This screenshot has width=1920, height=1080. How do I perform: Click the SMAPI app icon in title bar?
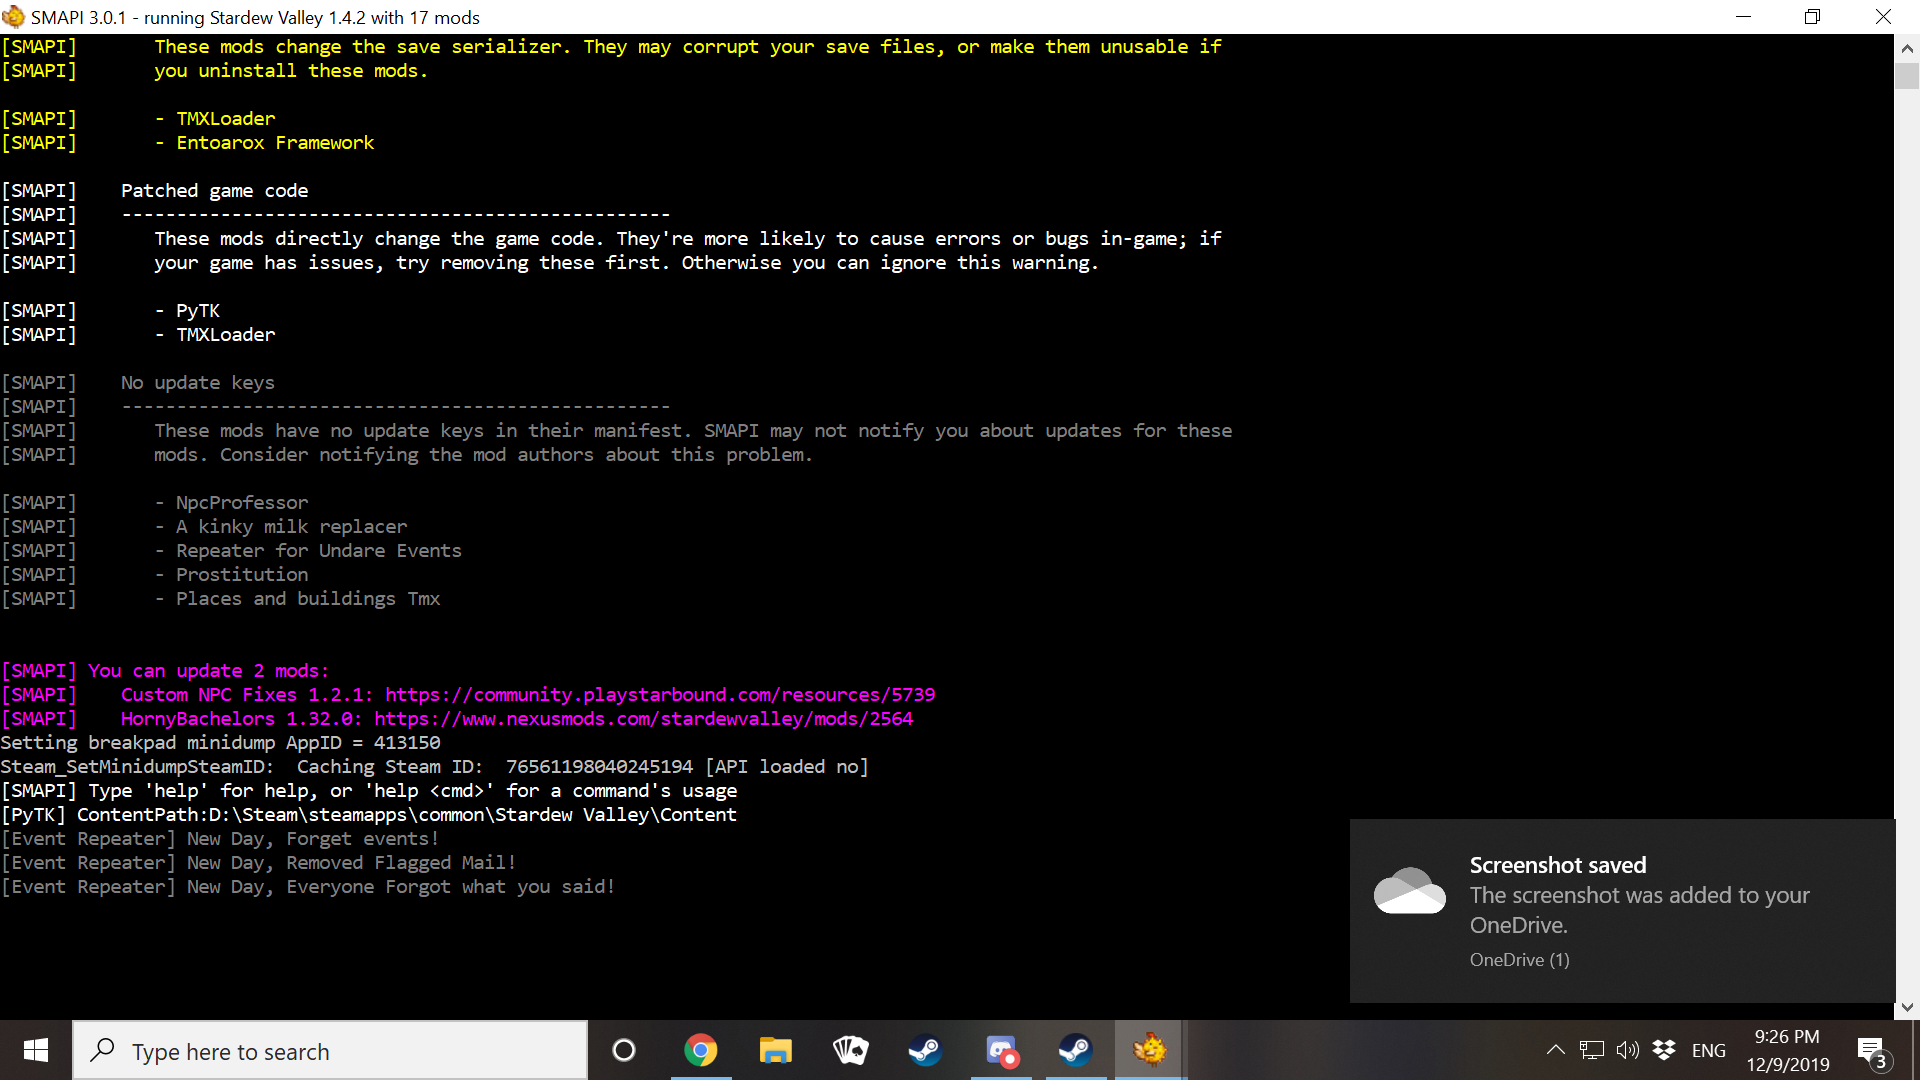13,16
